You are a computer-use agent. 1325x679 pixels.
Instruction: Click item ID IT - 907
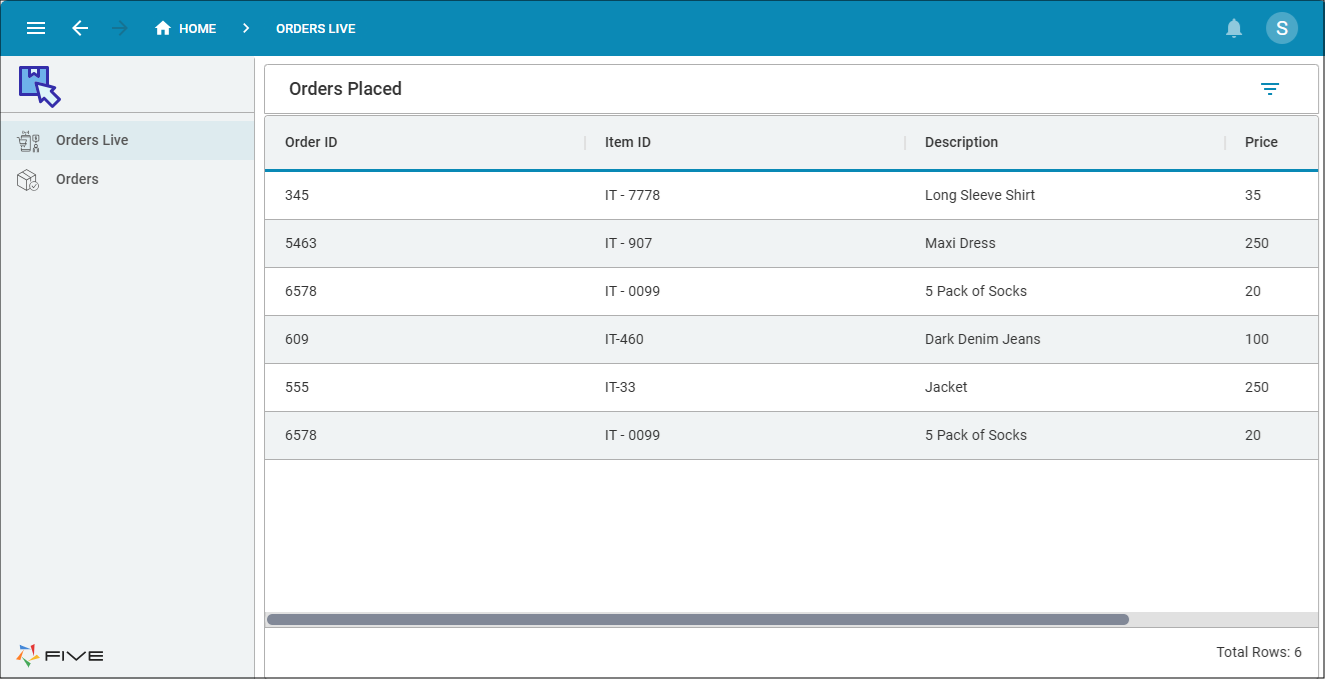click(628, 243)
